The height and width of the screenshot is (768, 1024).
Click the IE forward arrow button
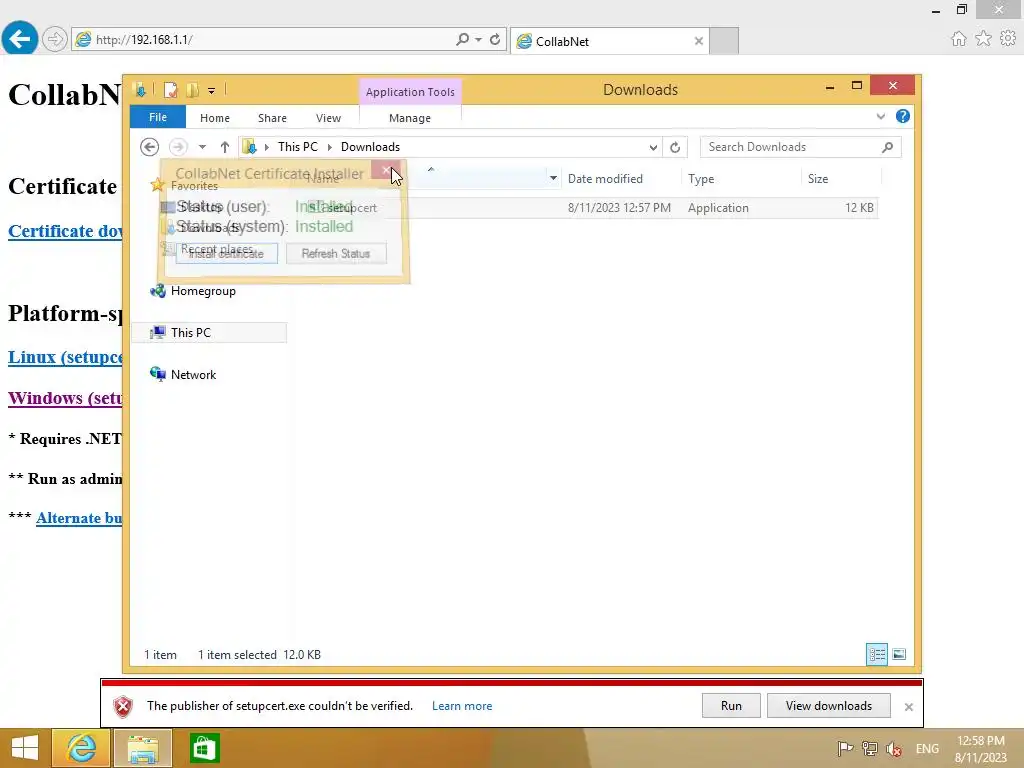(55, 39)
